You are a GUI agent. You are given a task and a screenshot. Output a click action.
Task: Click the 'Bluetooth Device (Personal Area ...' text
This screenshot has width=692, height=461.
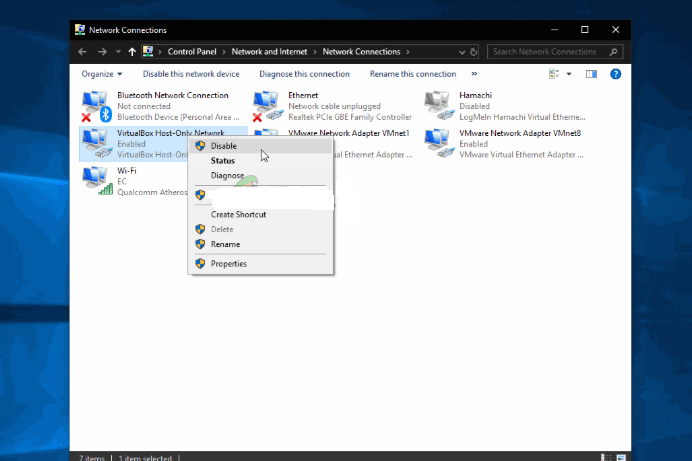click(178, 117)
